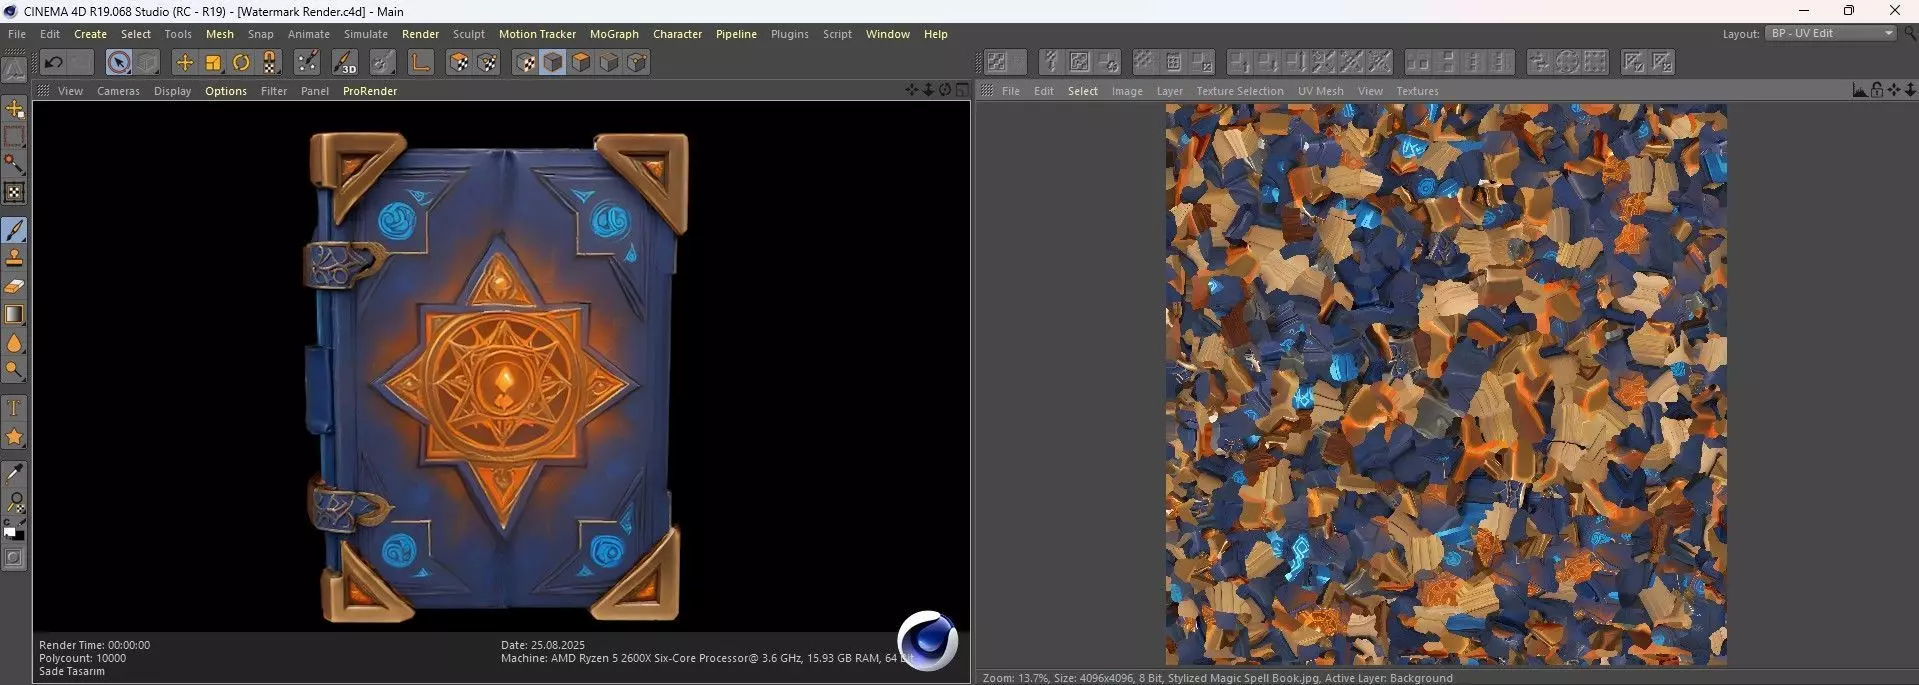The height and width of the screenshot is (685, 1919).
Task: Open the viewport Options menu
Action: (226, 91)
